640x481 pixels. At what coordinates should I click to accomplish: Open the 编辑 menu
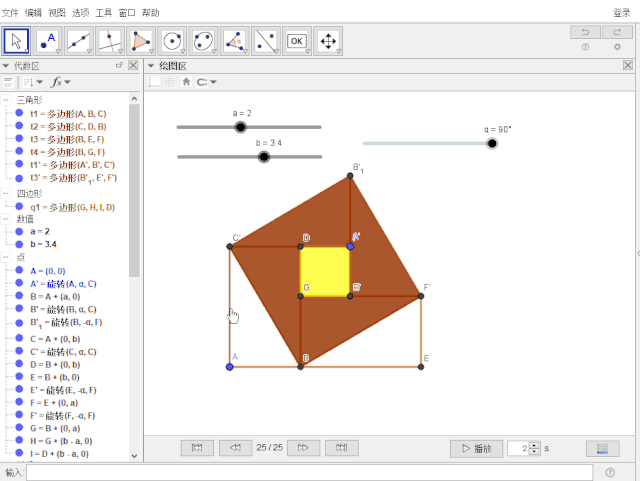coord(33,13)
